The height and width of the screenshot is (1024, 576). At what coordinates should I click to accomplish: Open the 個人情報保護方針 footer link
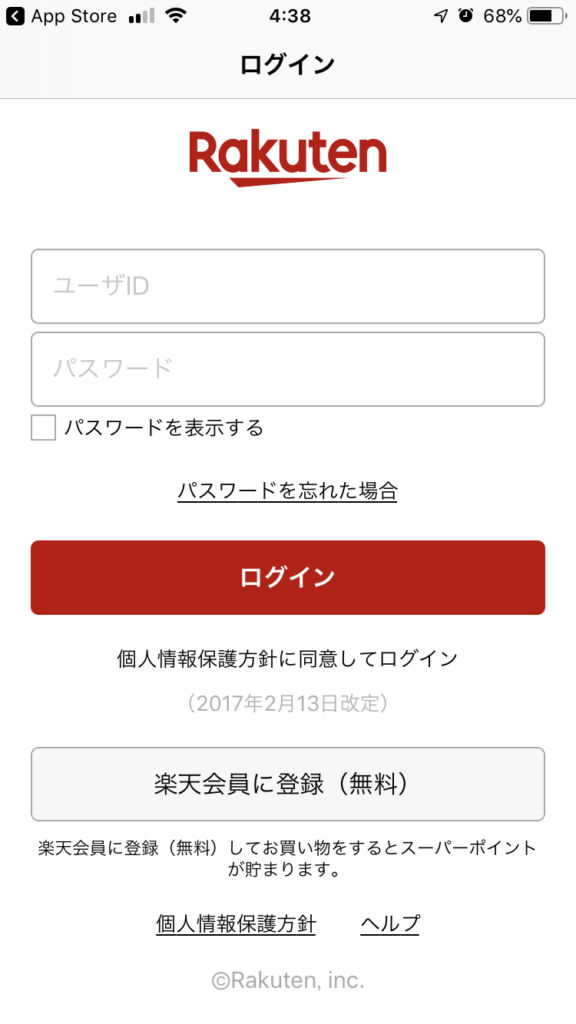pos(236,924)
